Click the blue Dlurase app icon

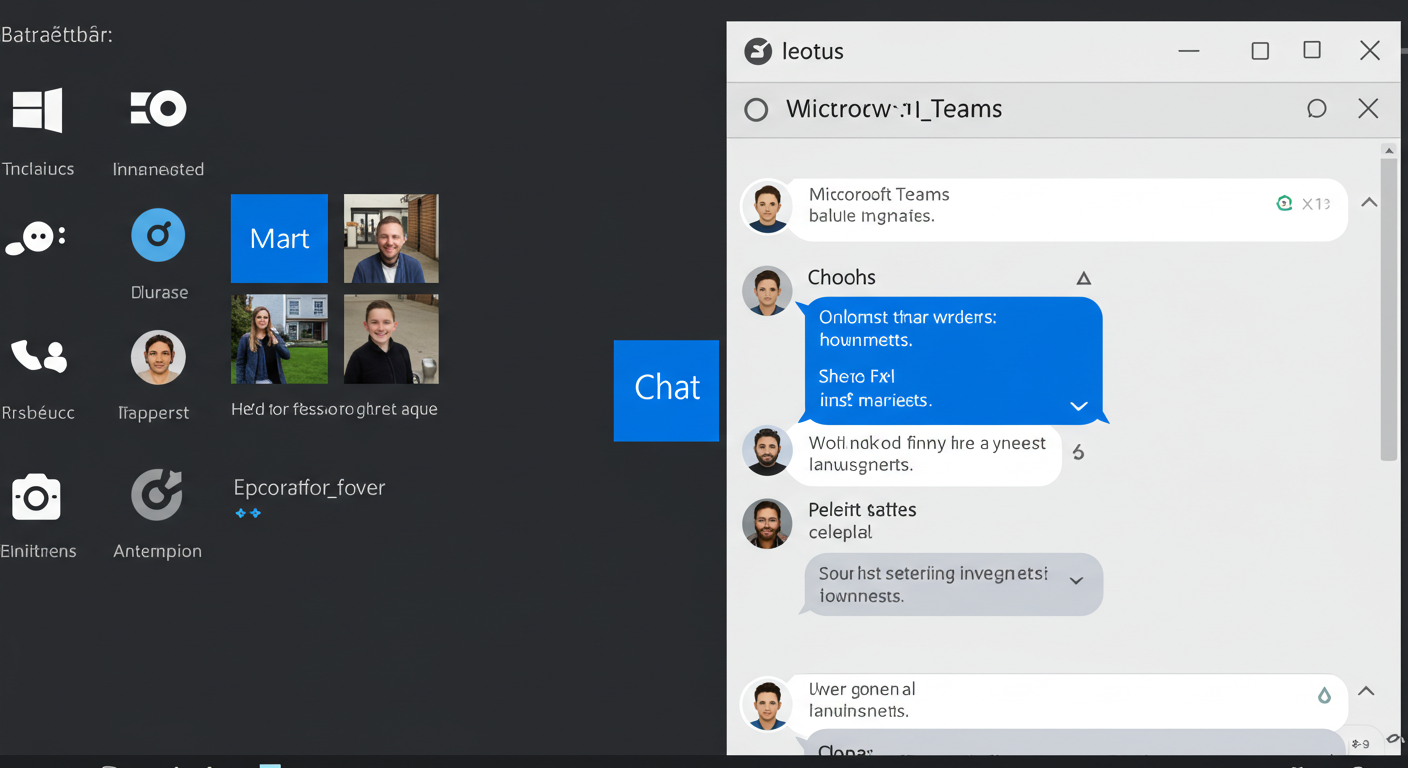coord(158,234)
